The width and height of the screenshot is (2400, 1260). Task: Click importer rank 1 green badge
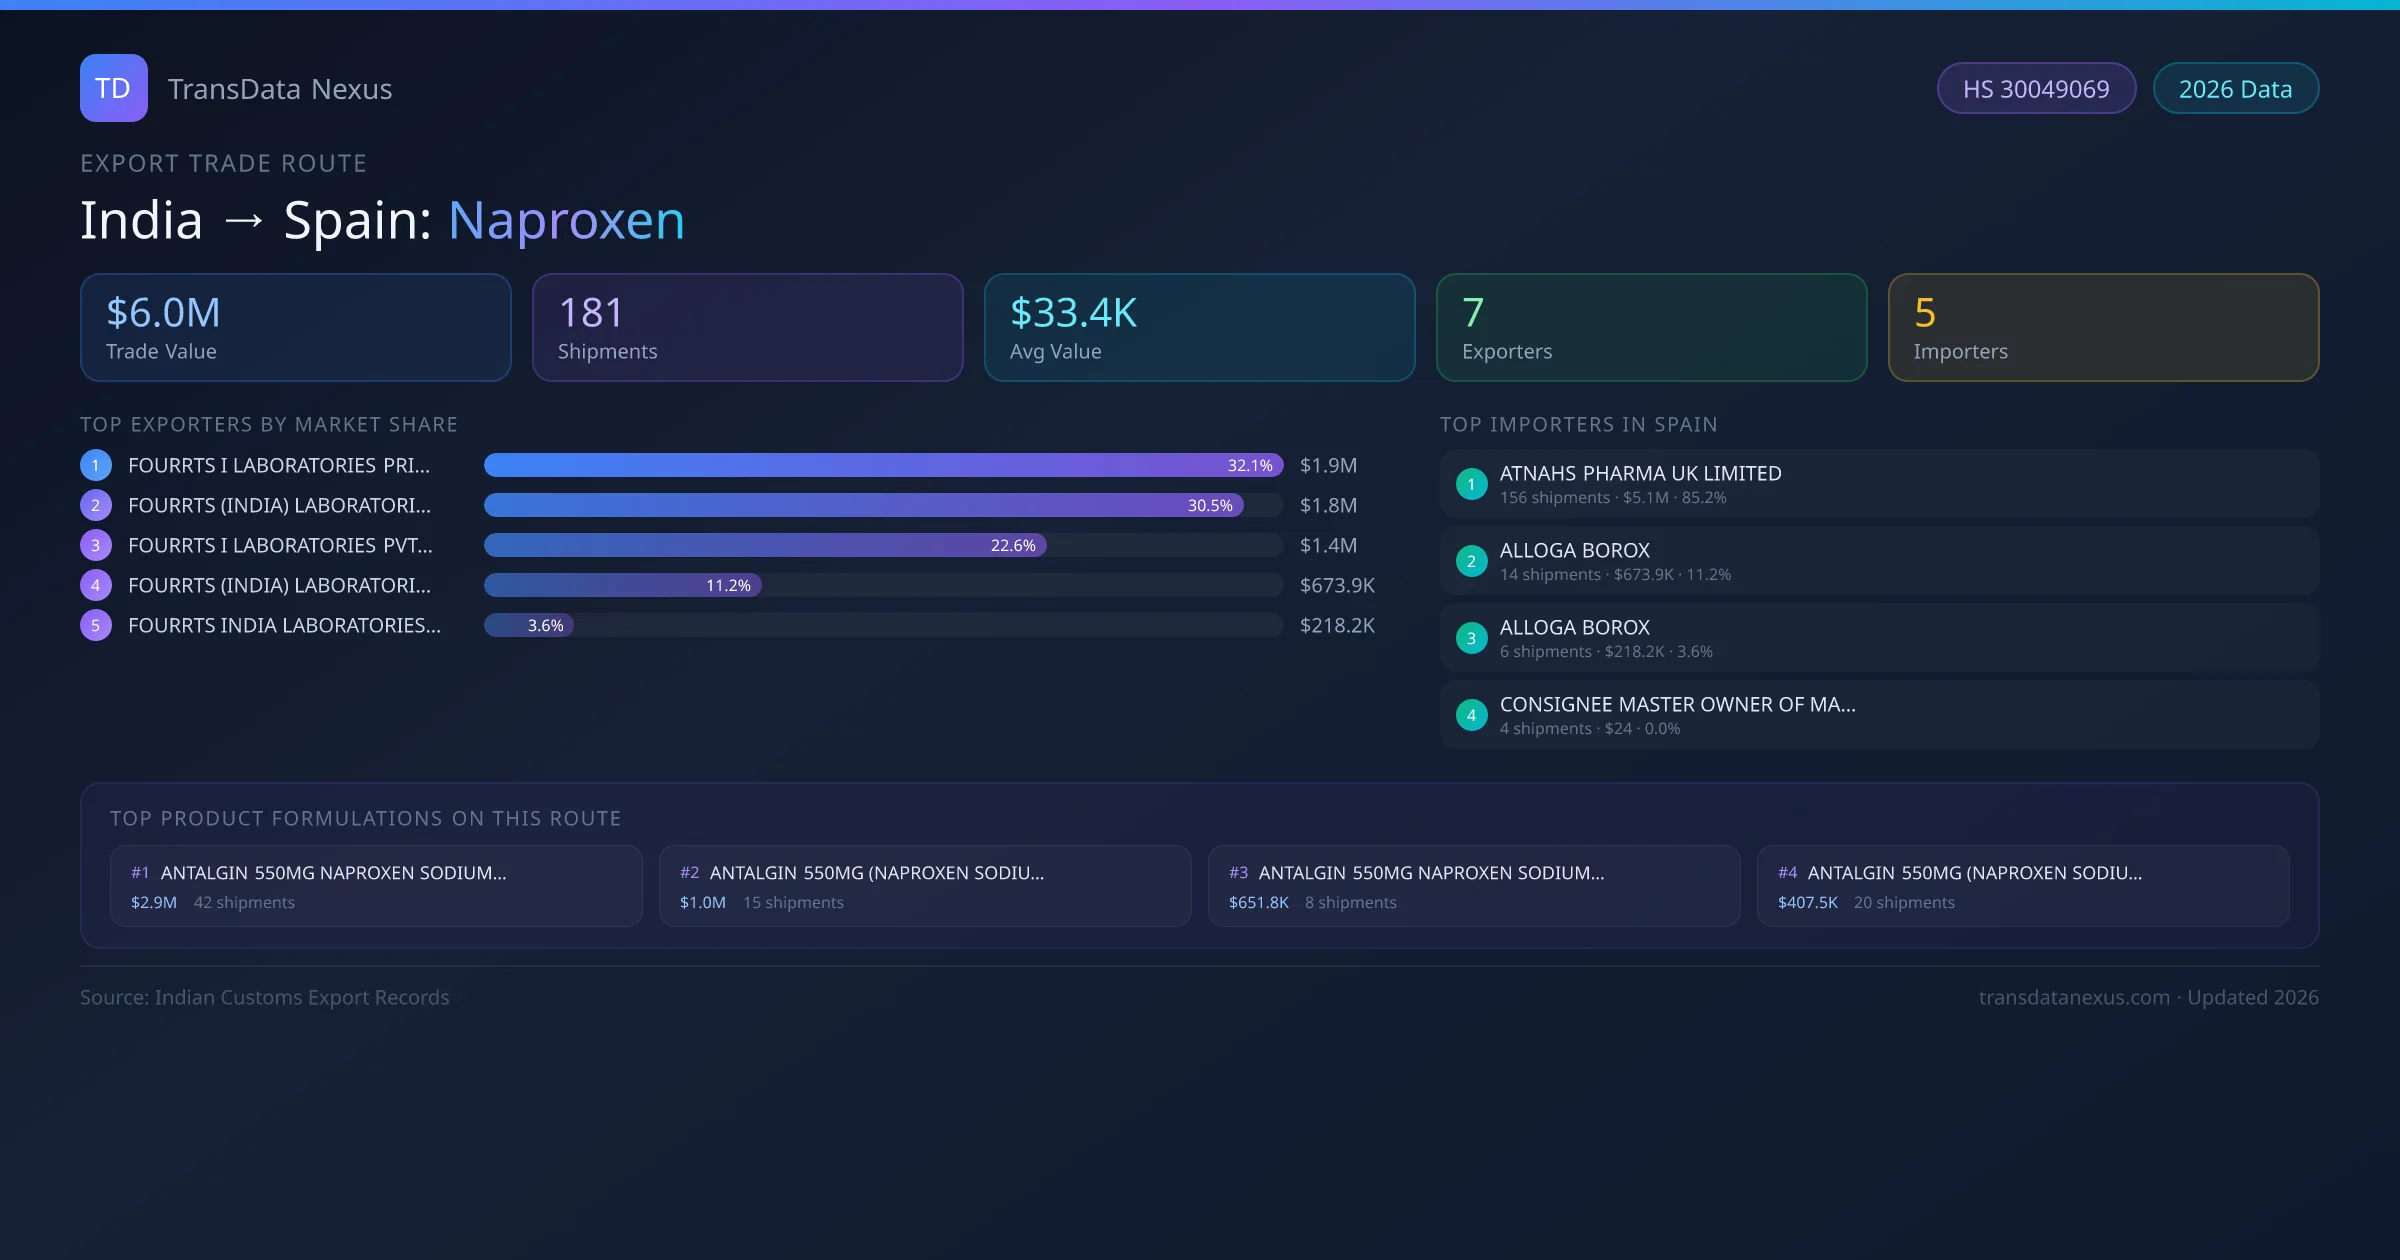[x=1471, y=484]
